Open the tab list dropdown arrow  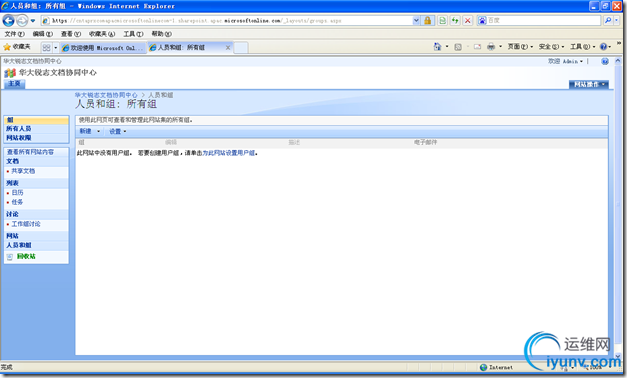pyautogui.click(x=56, y=48)
